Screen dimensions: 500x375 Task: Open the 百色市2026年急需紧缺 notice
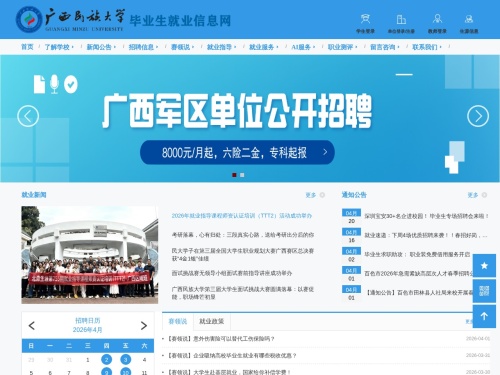tap(419, 274)
